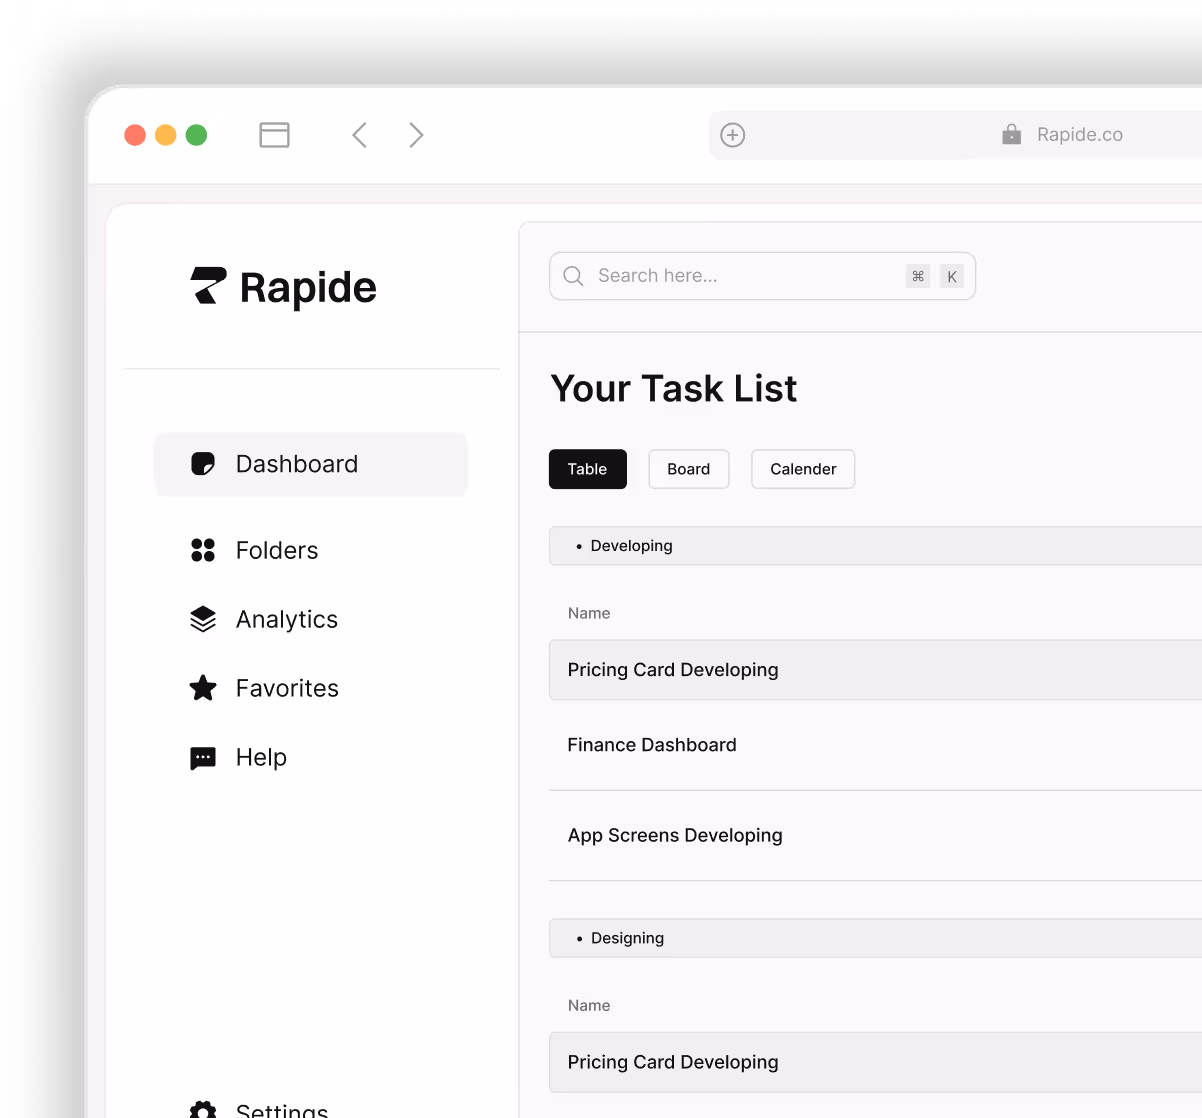Screen dimensions: 1202x1118
Task: Open the Finance Dashboard task
Action: [x=651, y=745]
